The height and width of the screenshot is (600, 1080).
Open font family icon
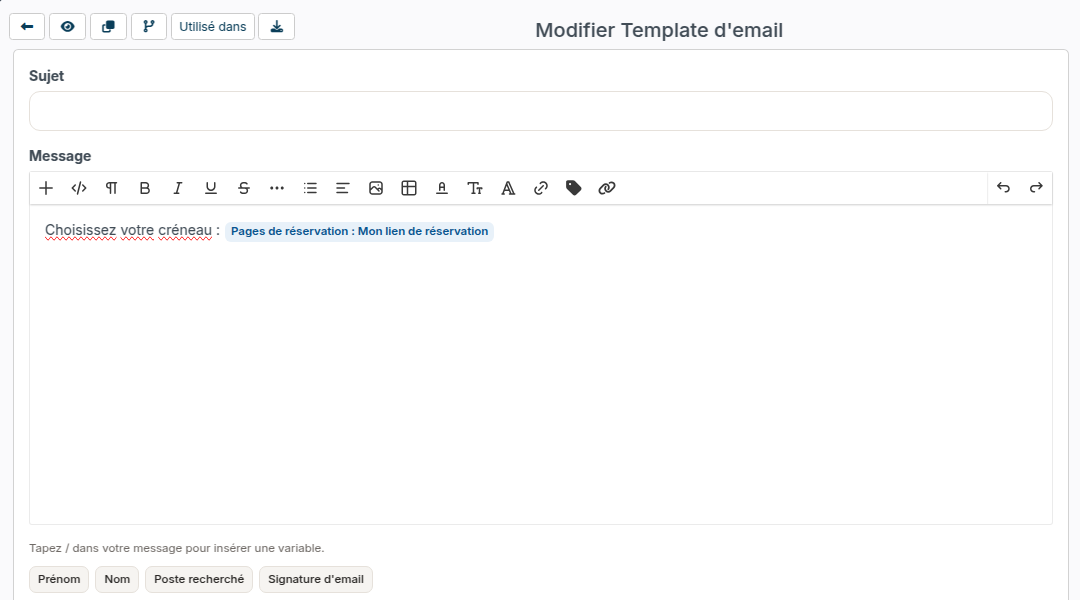(508, 188)
